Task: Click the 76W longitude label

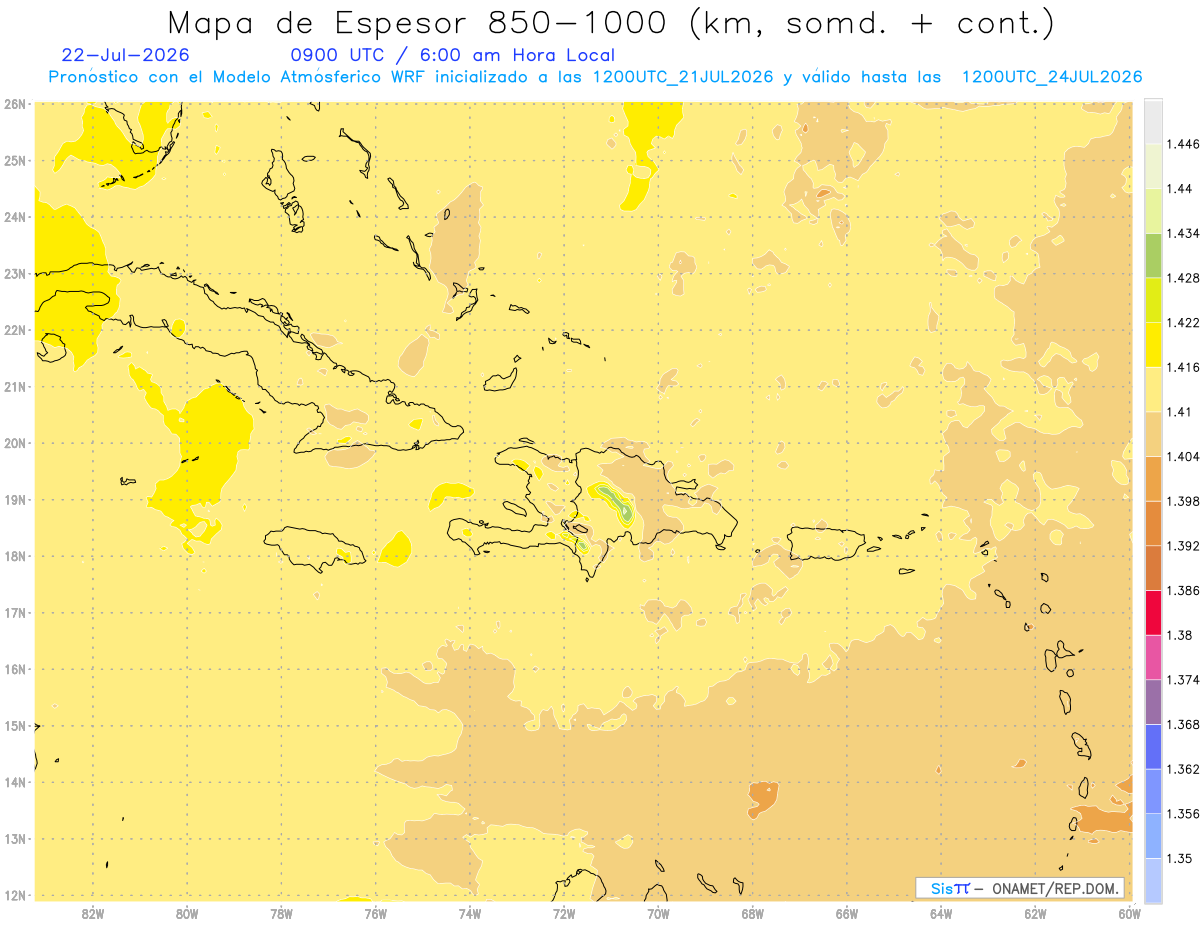Action: point(376,913)
